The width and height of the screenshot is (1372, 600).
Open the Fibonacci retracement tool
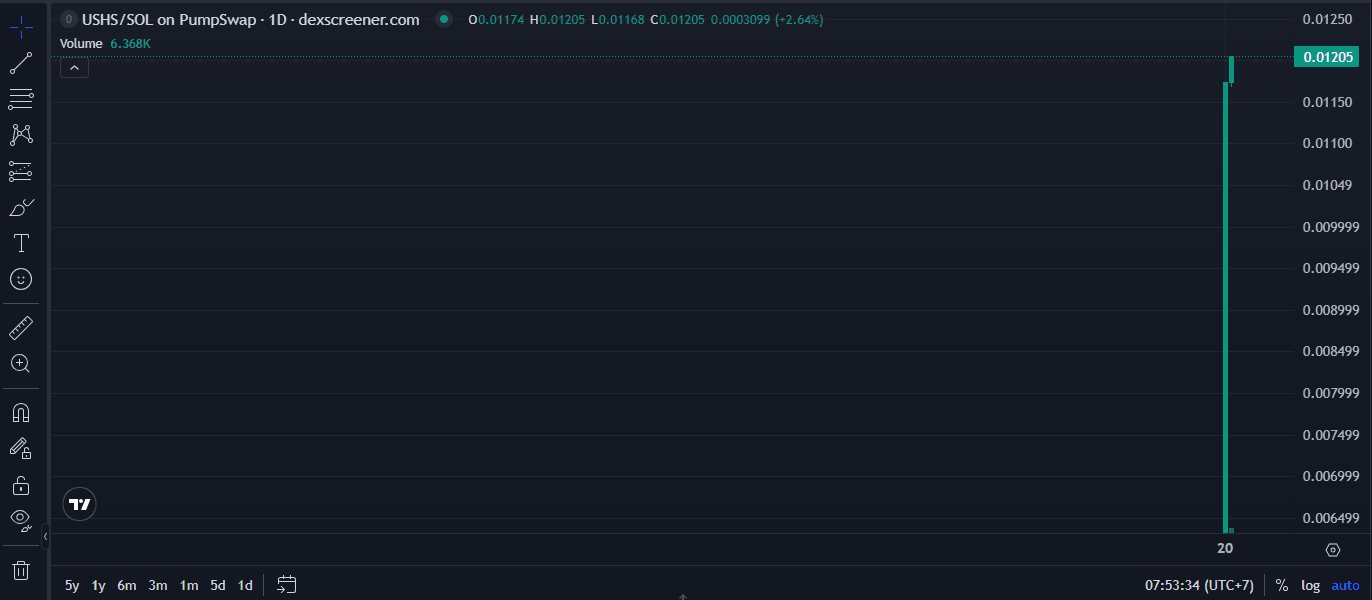(x=20, y=99)
